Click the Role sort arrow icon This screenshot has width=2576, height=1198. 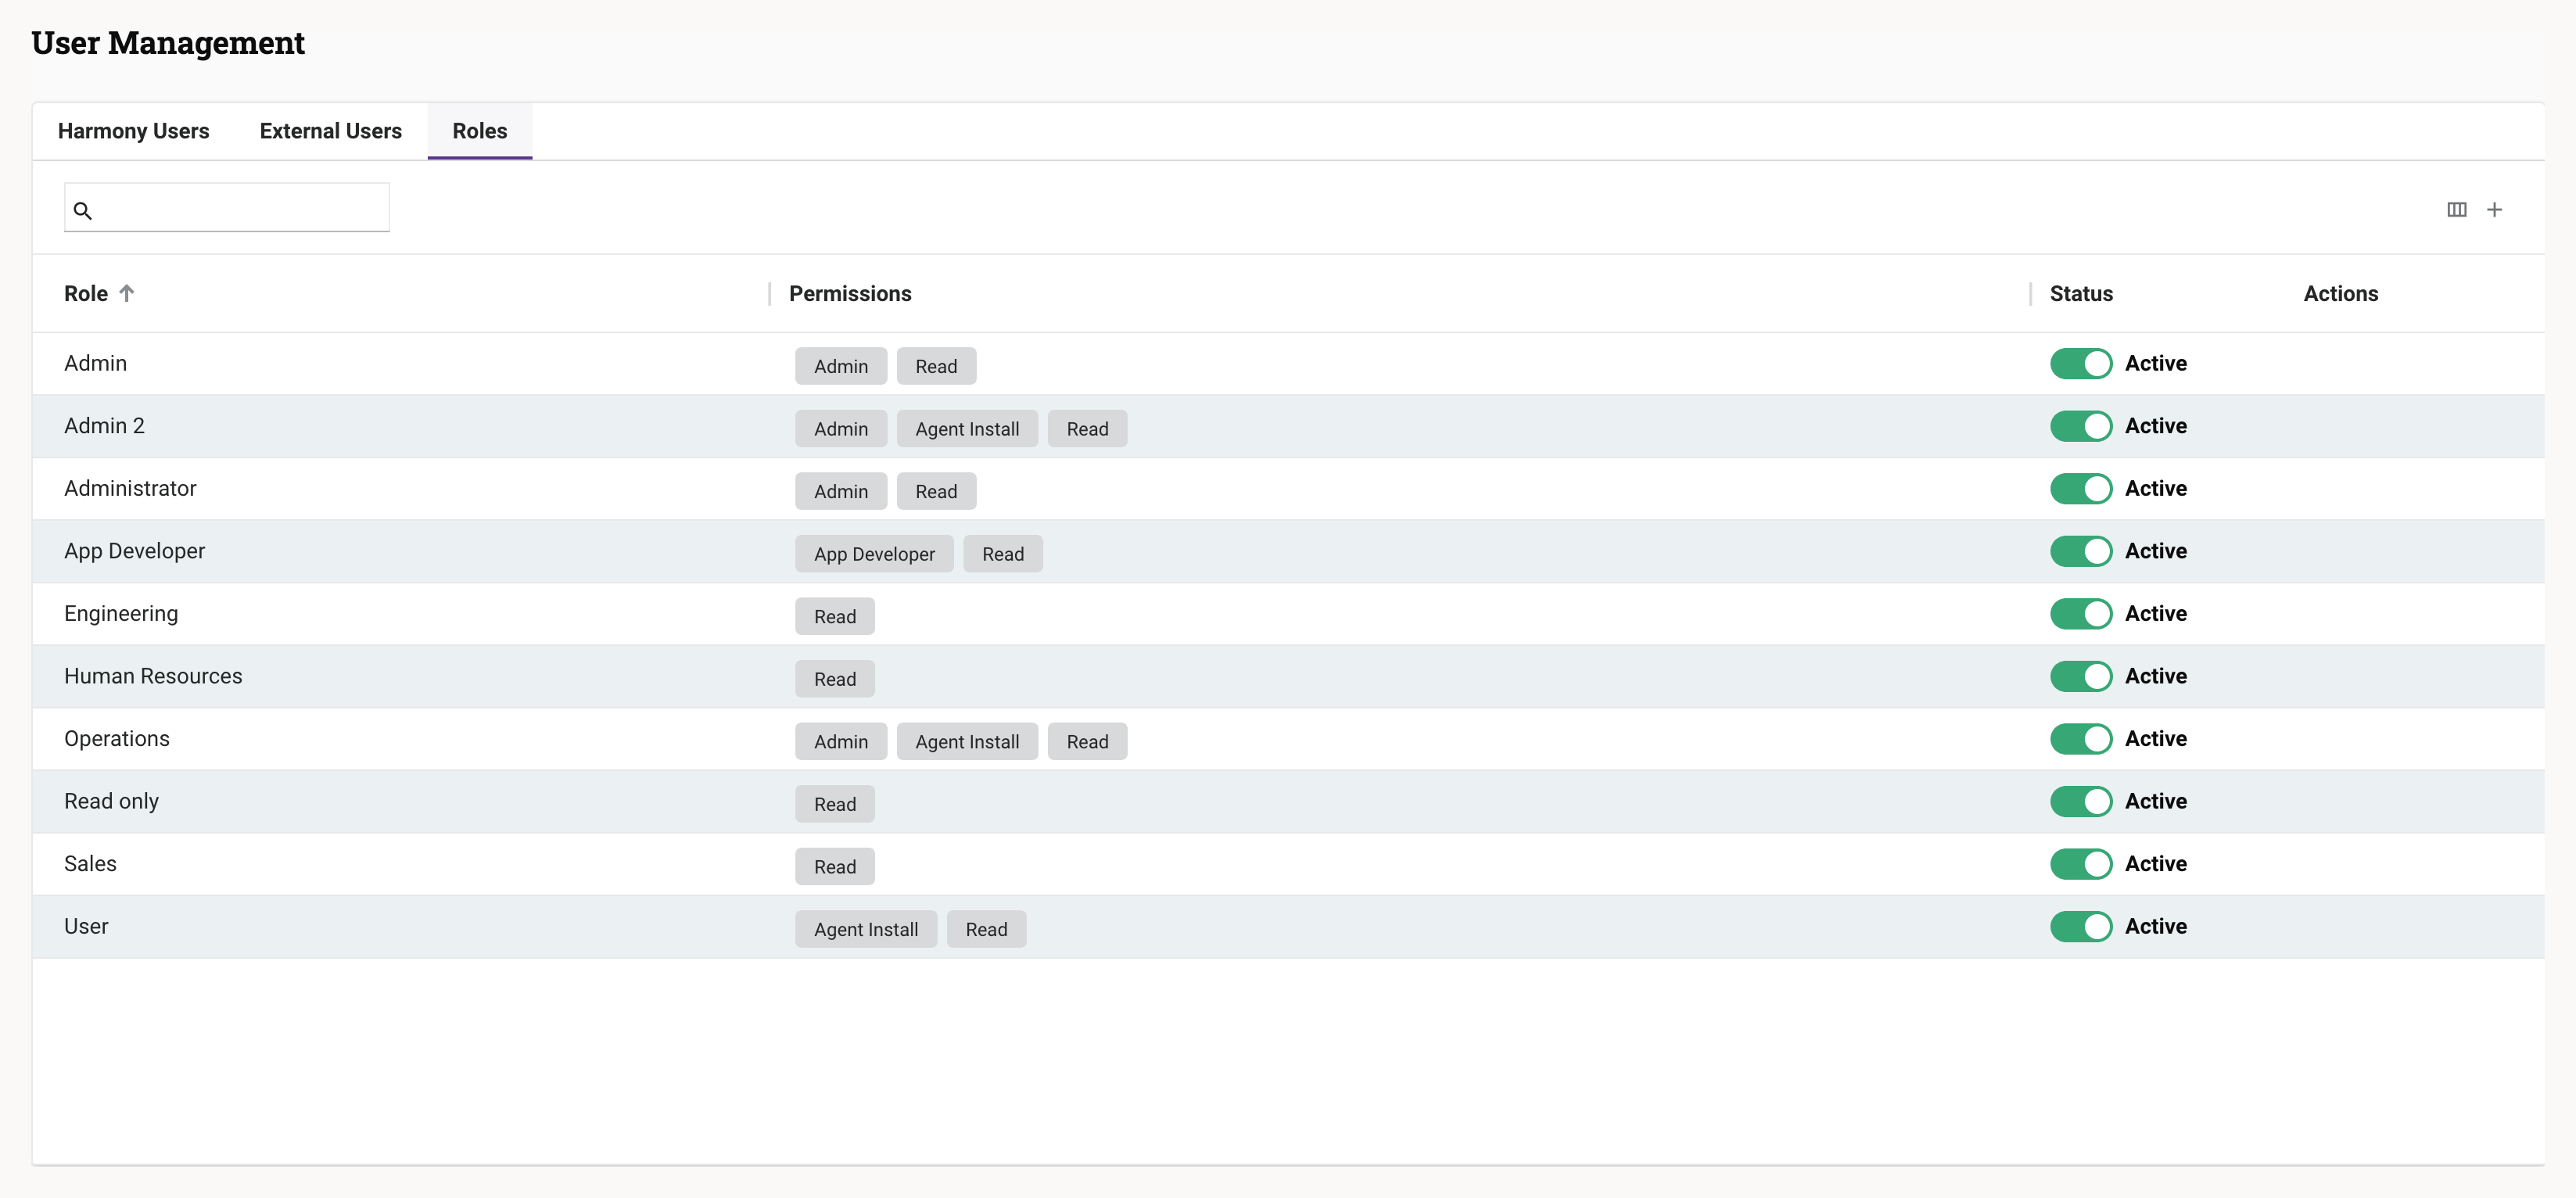[x=126, y=293]
